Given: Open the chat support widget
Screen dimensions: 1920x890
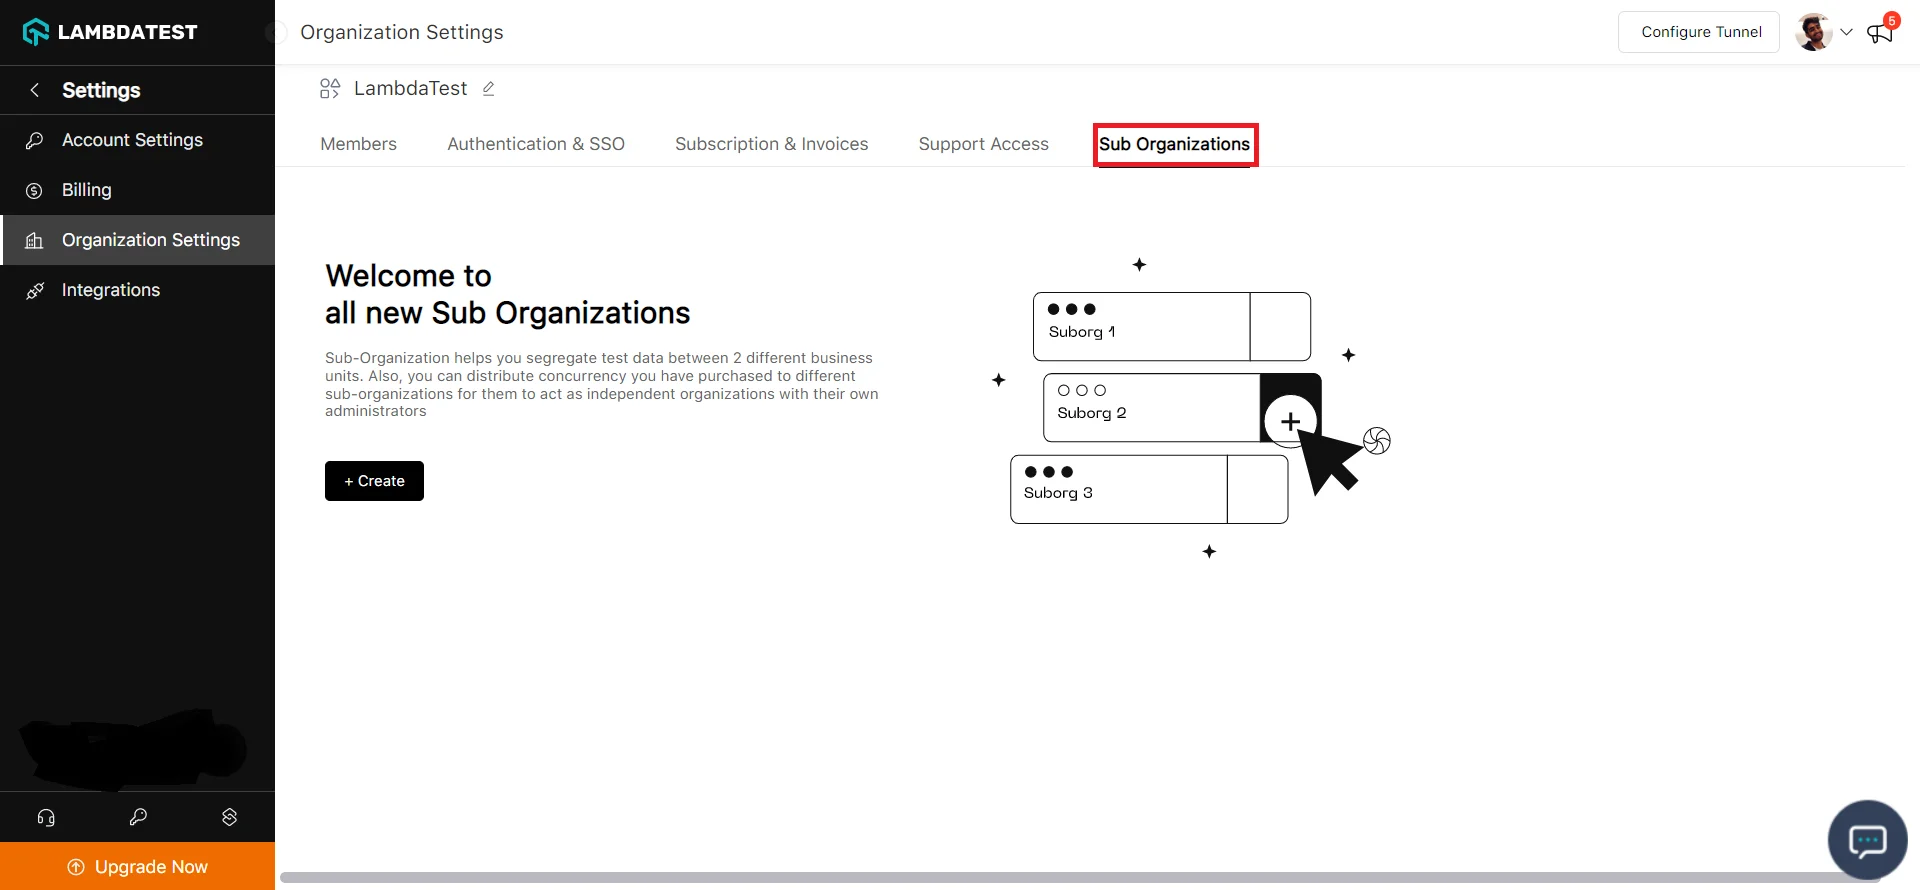Looking at the screenshot, I should [1867, 840].
